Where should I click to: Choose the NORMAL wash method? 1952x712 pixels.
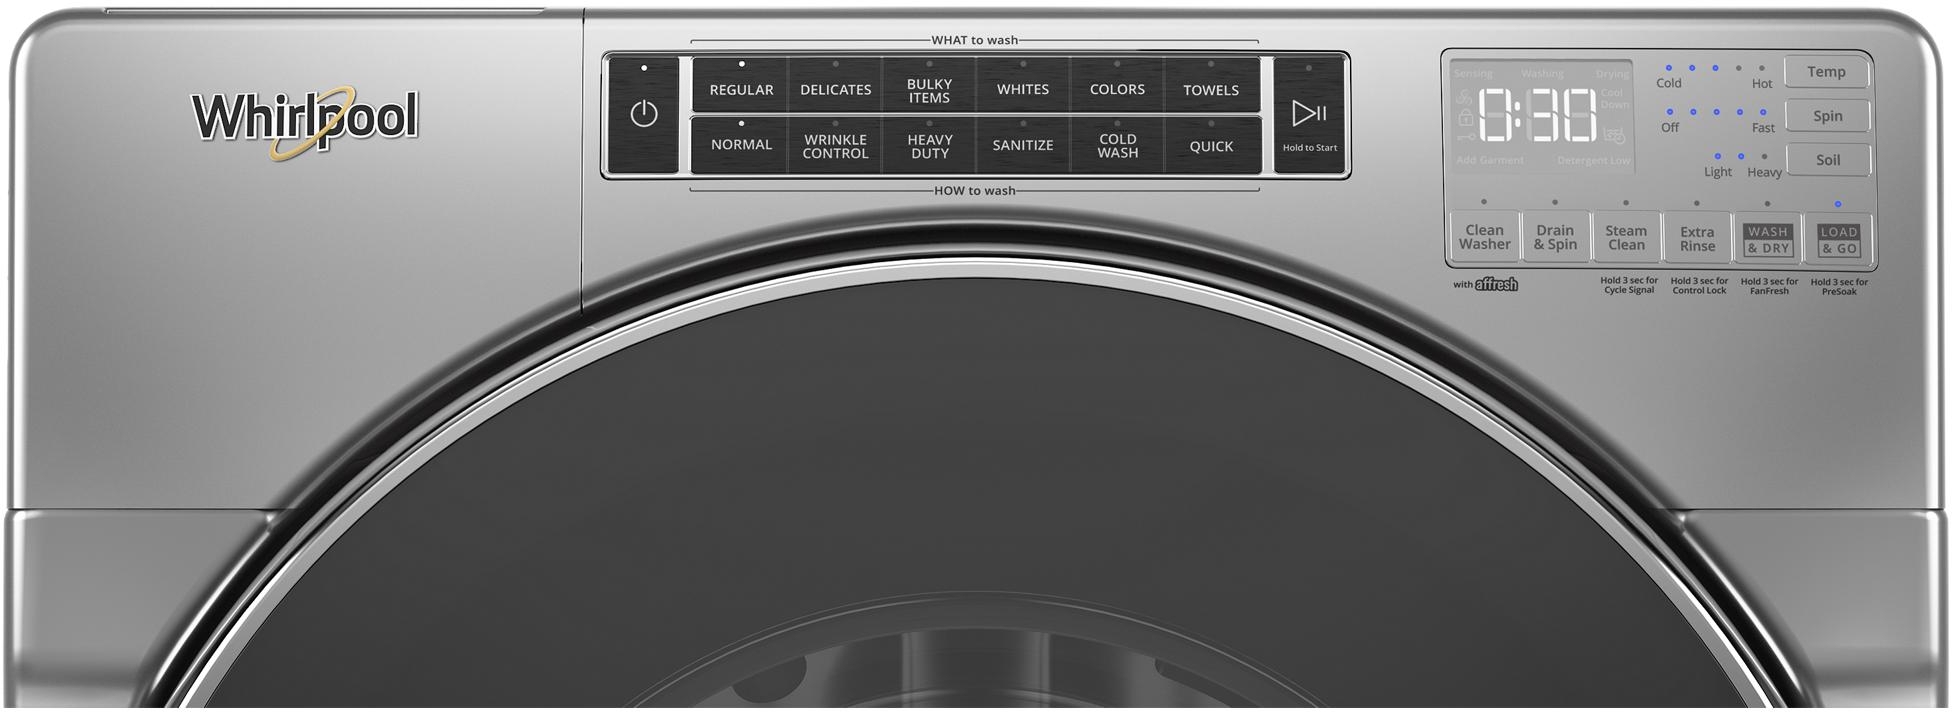tap(741, 145)
